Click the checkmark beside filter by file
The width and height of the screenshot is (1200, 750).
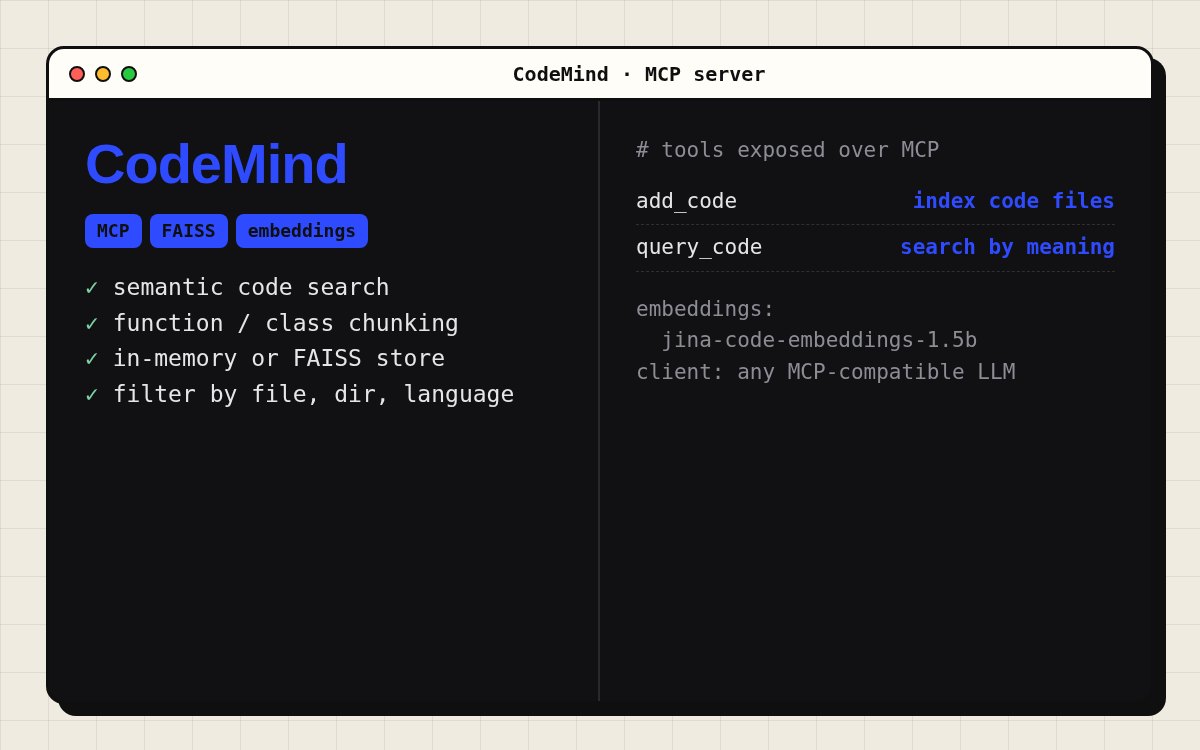click(92, 395)
